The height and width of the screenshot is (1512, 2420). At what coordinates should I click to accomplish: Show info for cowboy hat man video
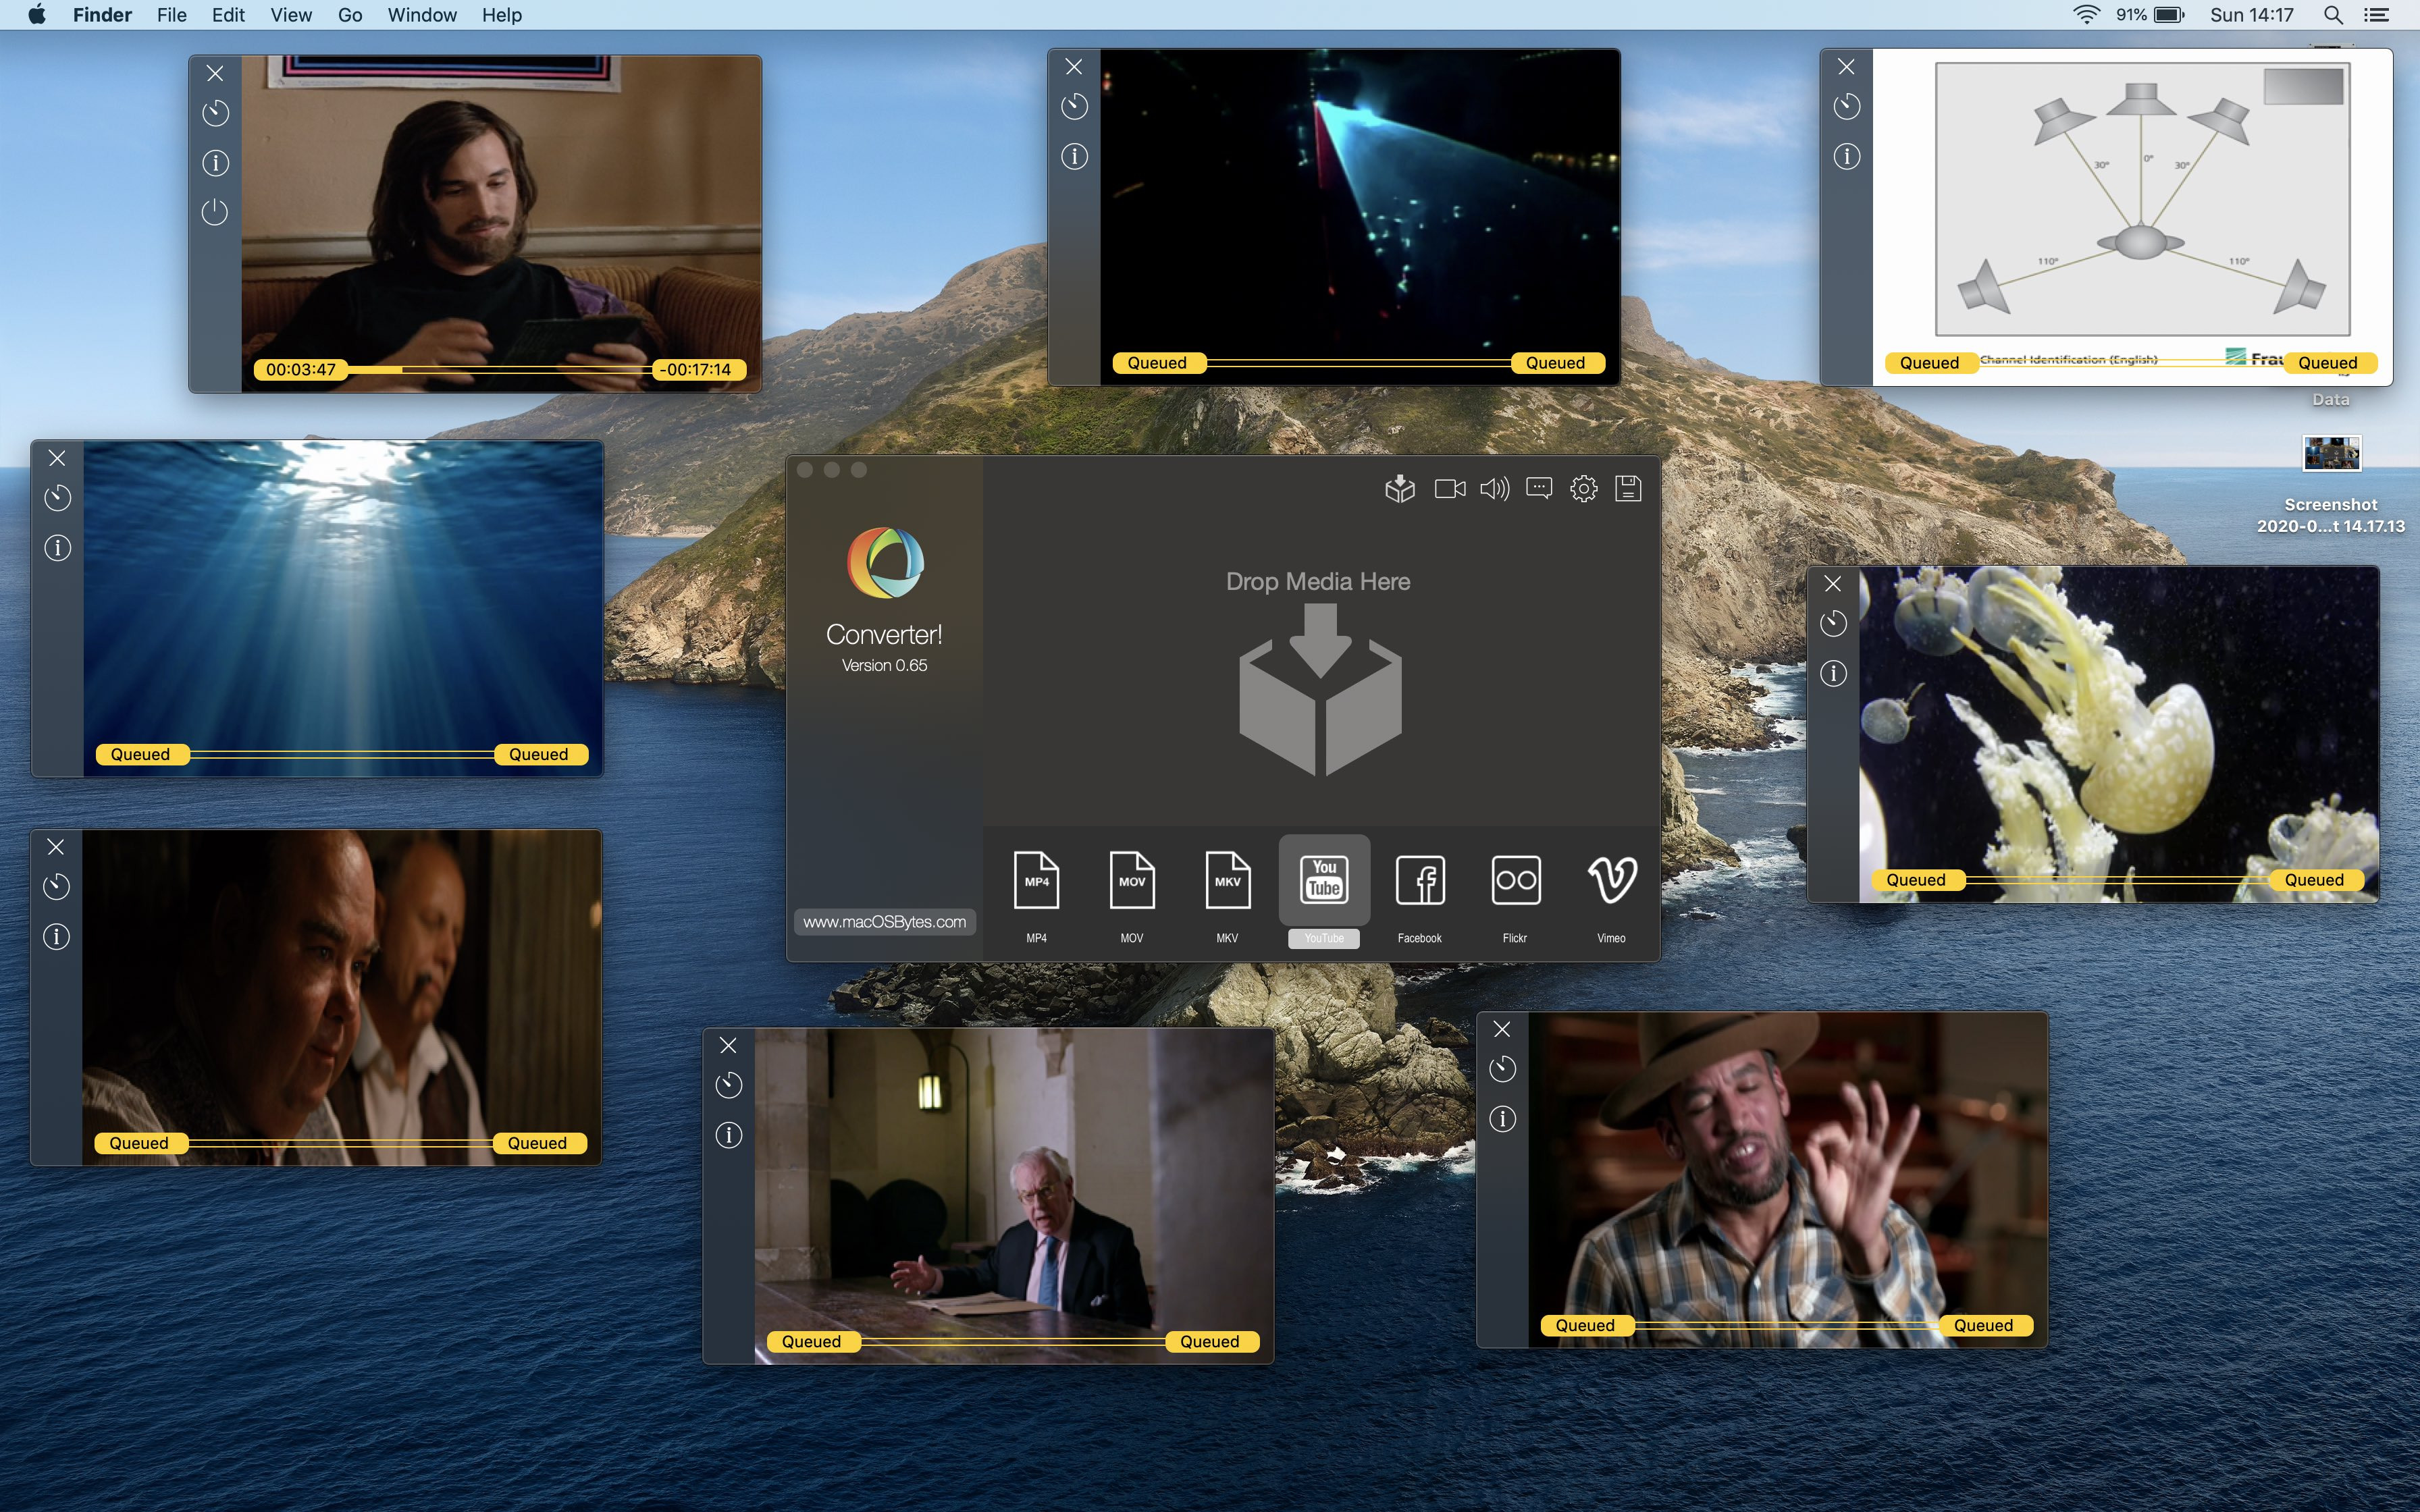1502,1119
